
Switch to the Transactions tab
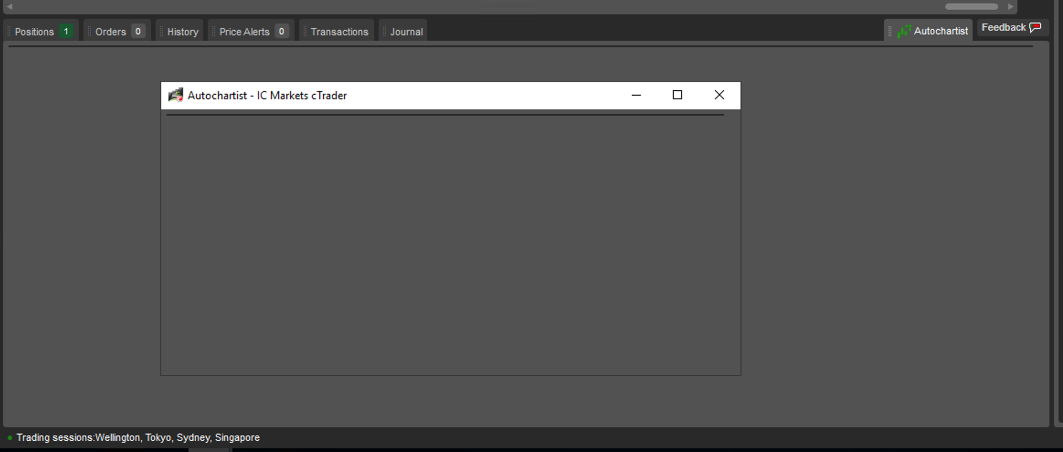click(x=337, y=31)
